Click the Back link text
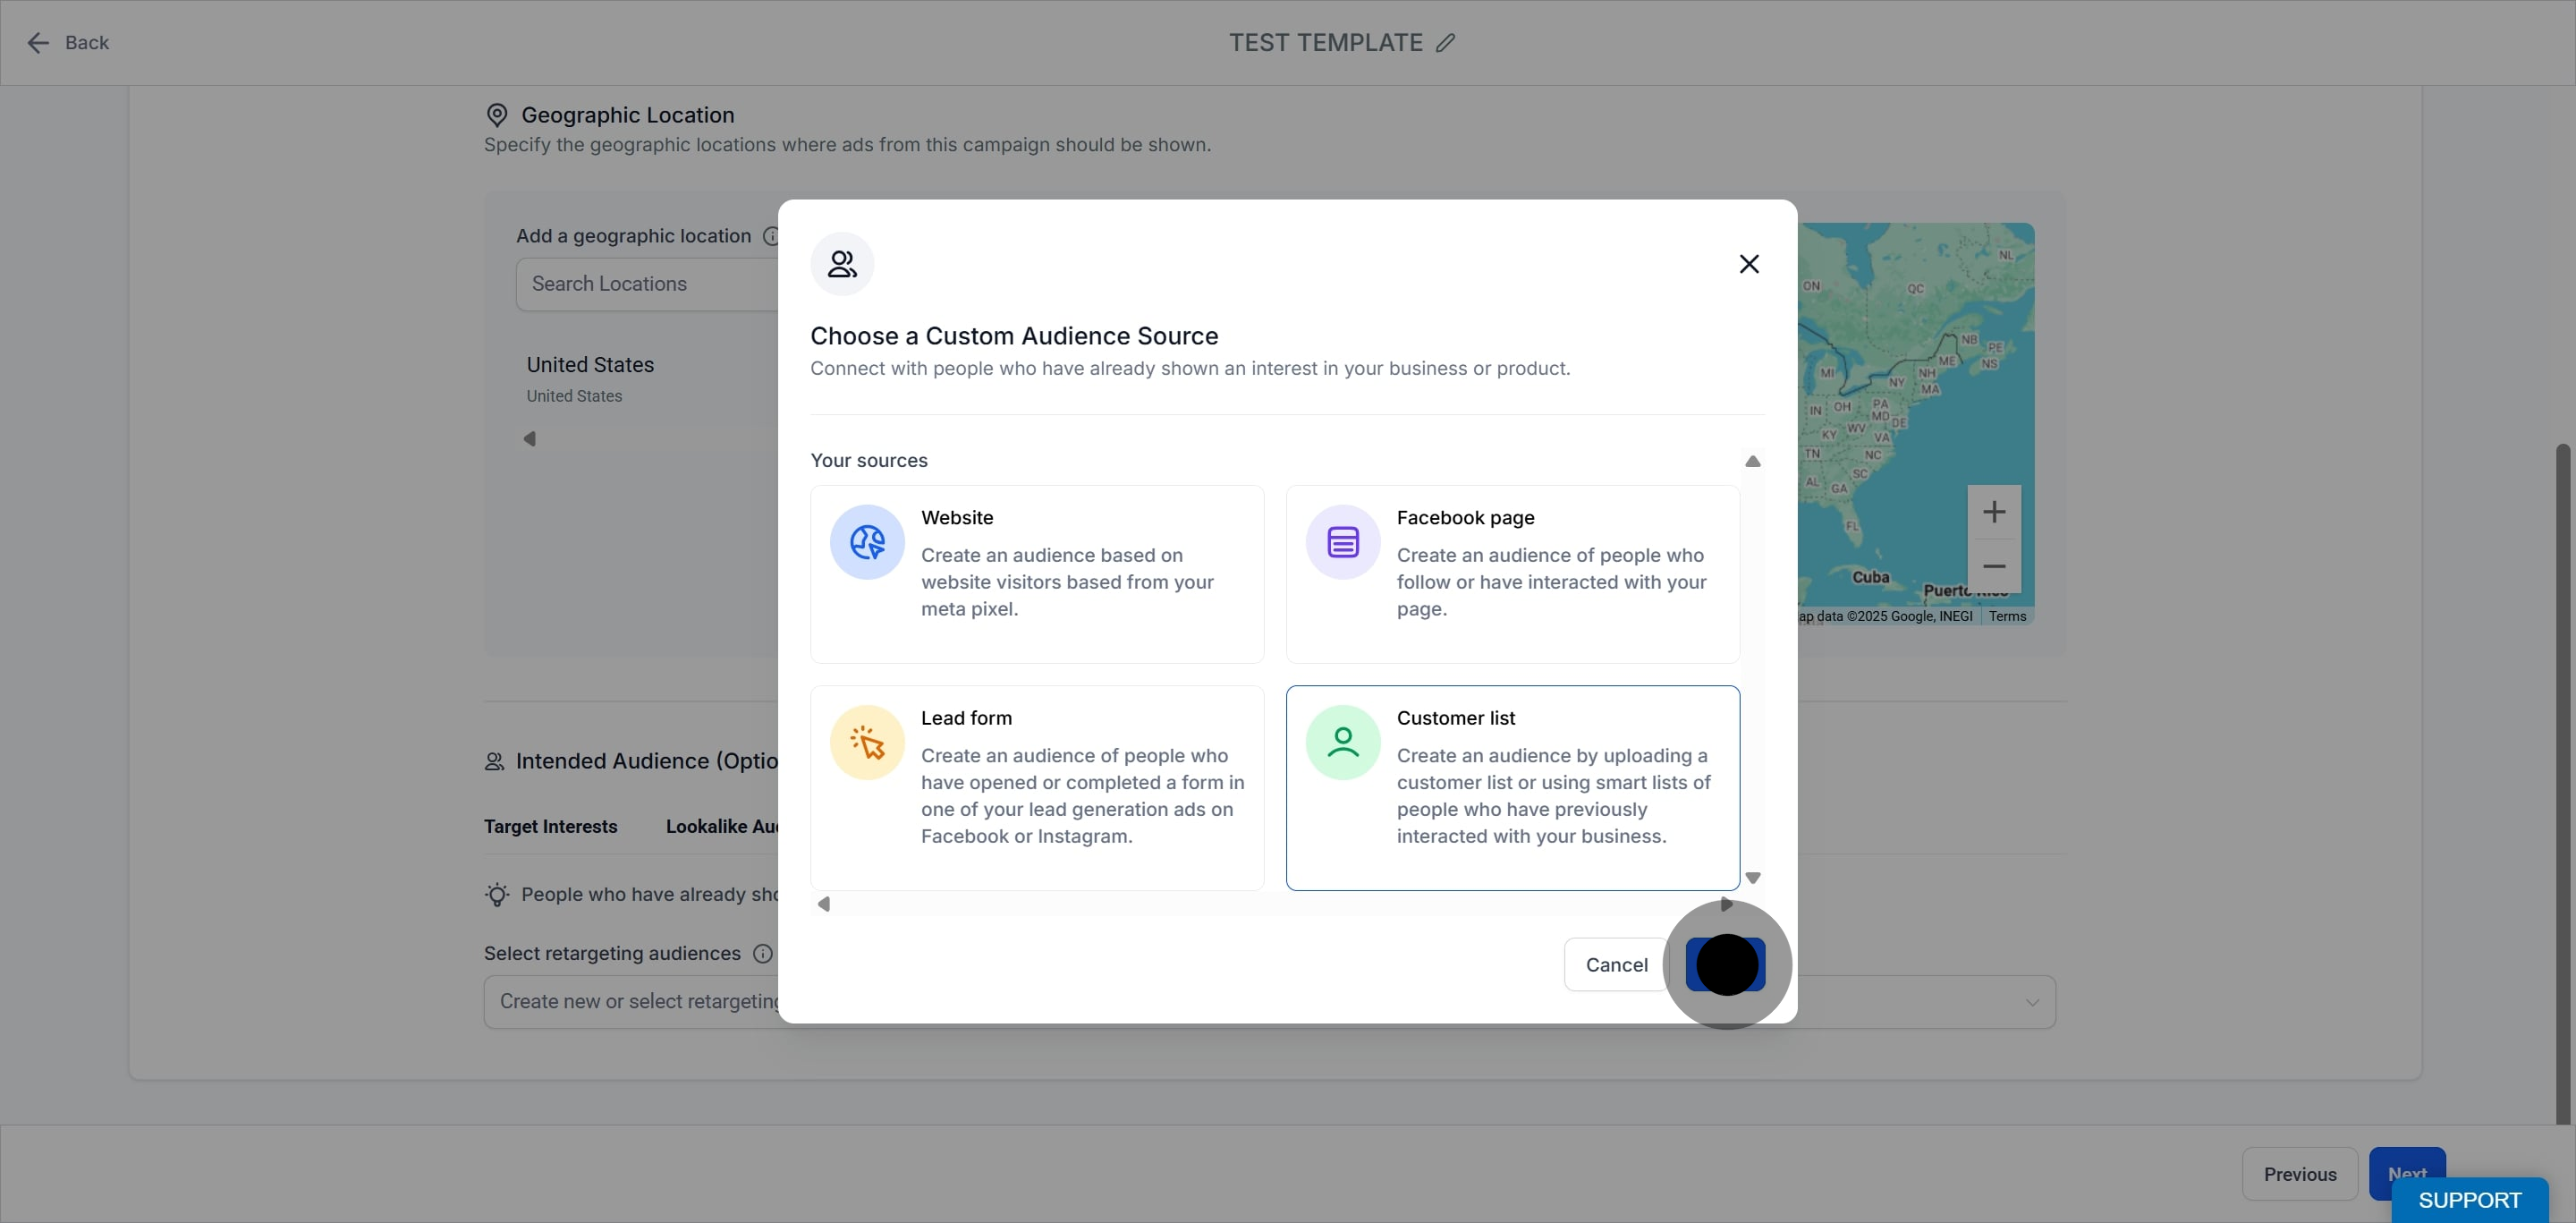The width and height of the screenshot is (2576, 1223). click(x=87, y=42)
